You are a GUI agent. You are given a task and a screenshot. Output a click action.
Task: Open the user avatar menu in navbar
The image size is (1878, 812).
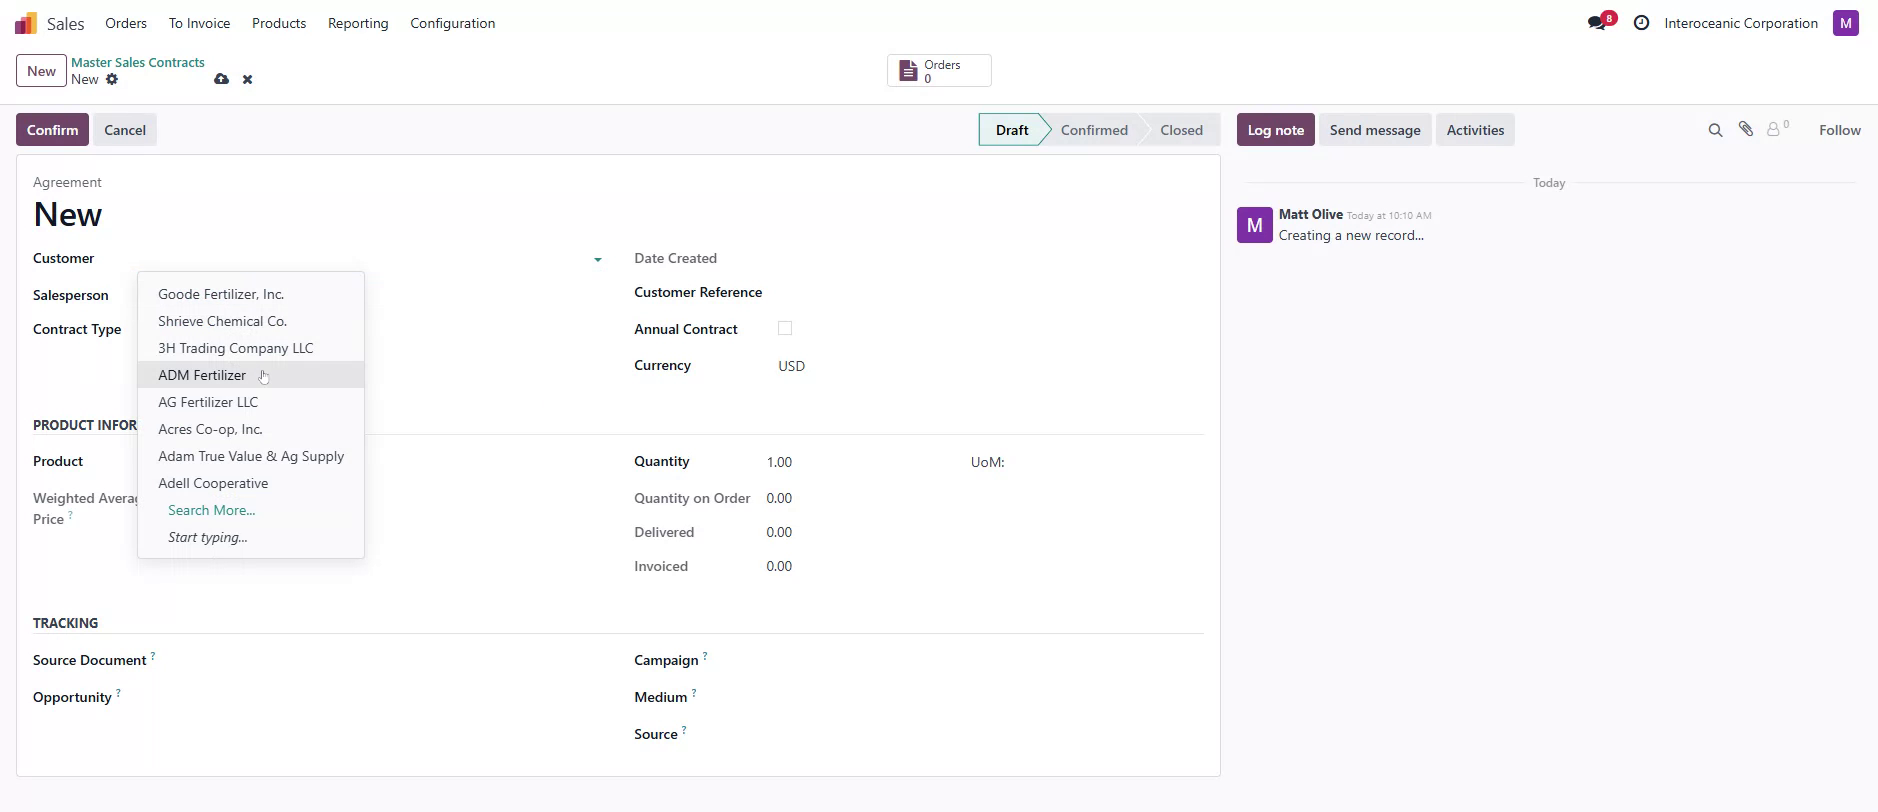coord(1845,23)
